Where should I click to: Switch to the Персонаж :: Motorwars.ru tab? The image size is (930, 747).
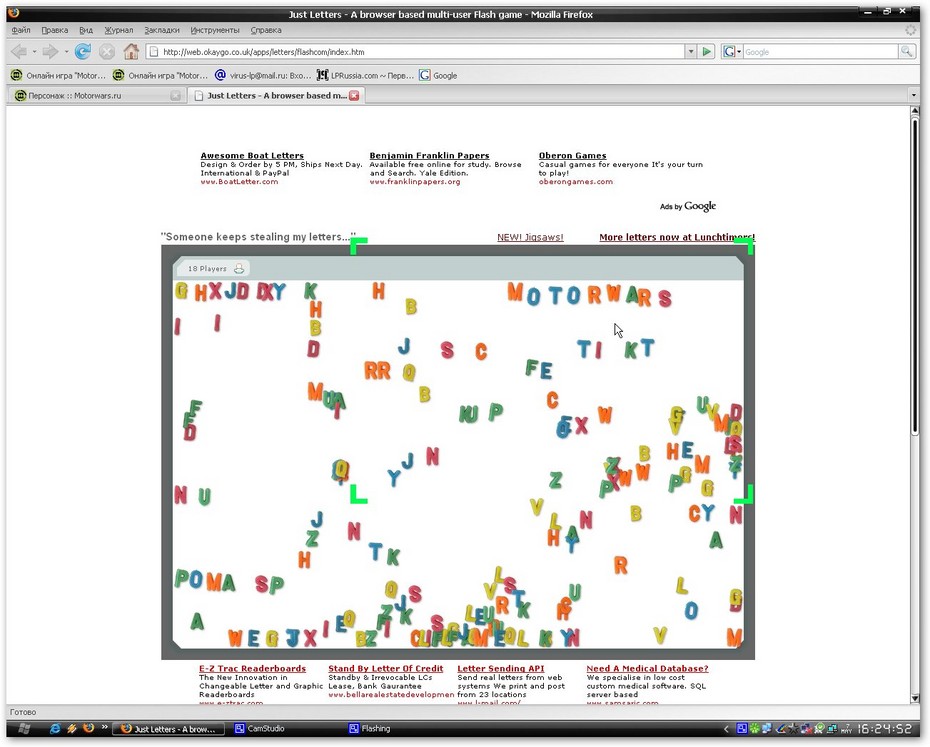pos(97,96)
